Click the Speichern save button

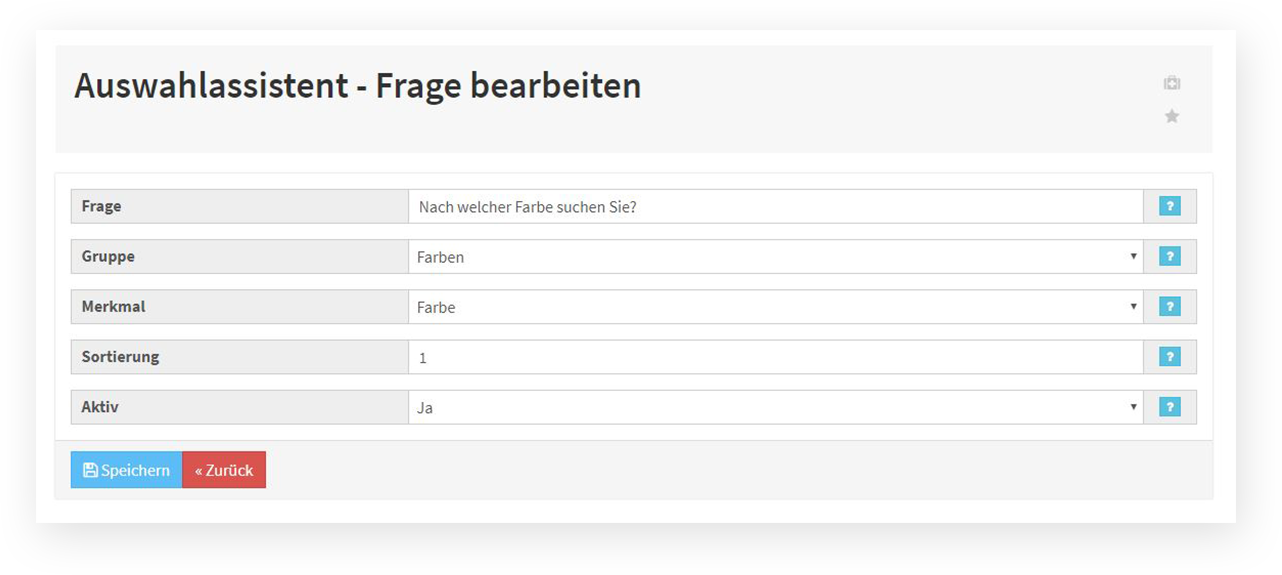[126, 470]
